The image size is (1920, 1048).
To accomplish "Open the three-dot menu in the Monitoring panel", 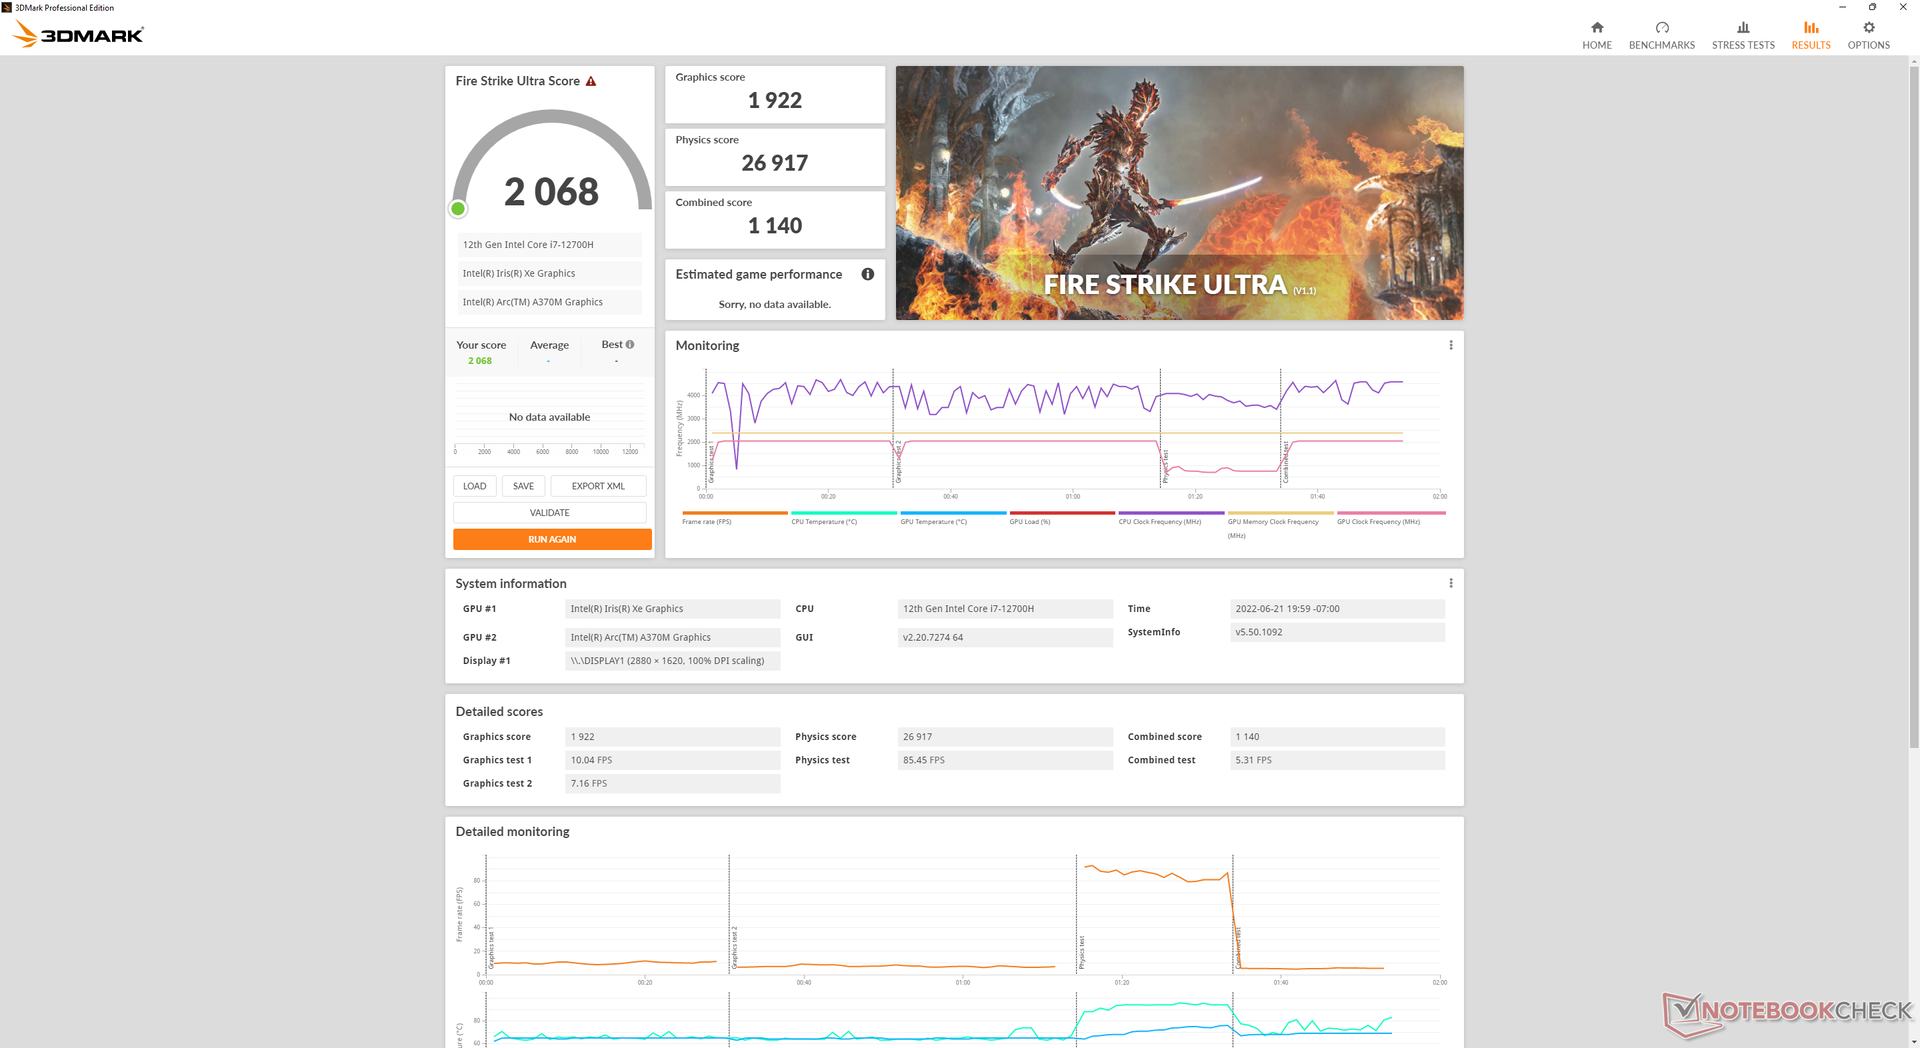I will click(x=1451, y=345).
